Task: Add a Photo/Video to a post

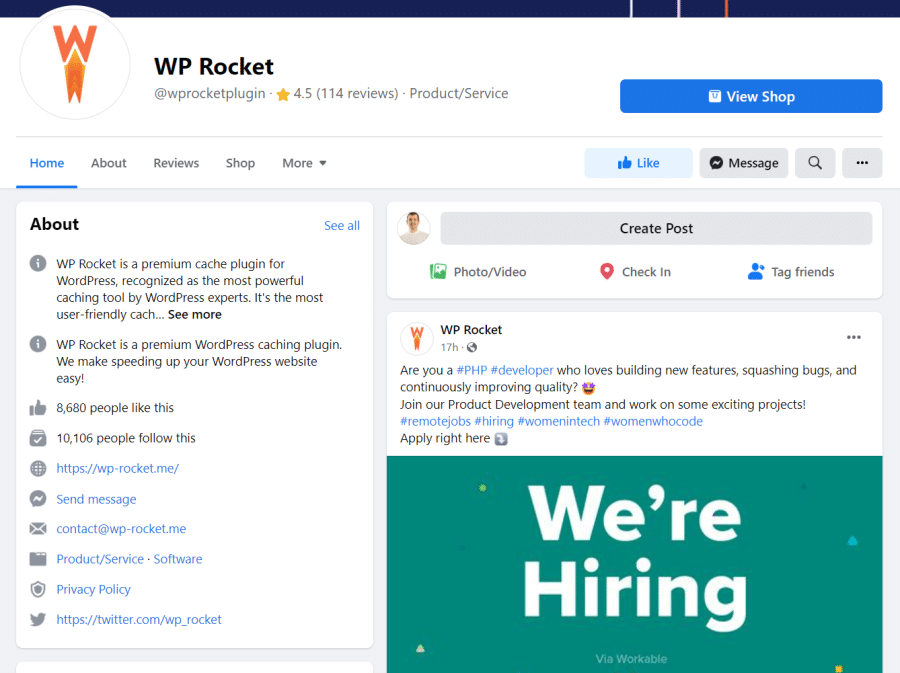Action: coord(478,272)
